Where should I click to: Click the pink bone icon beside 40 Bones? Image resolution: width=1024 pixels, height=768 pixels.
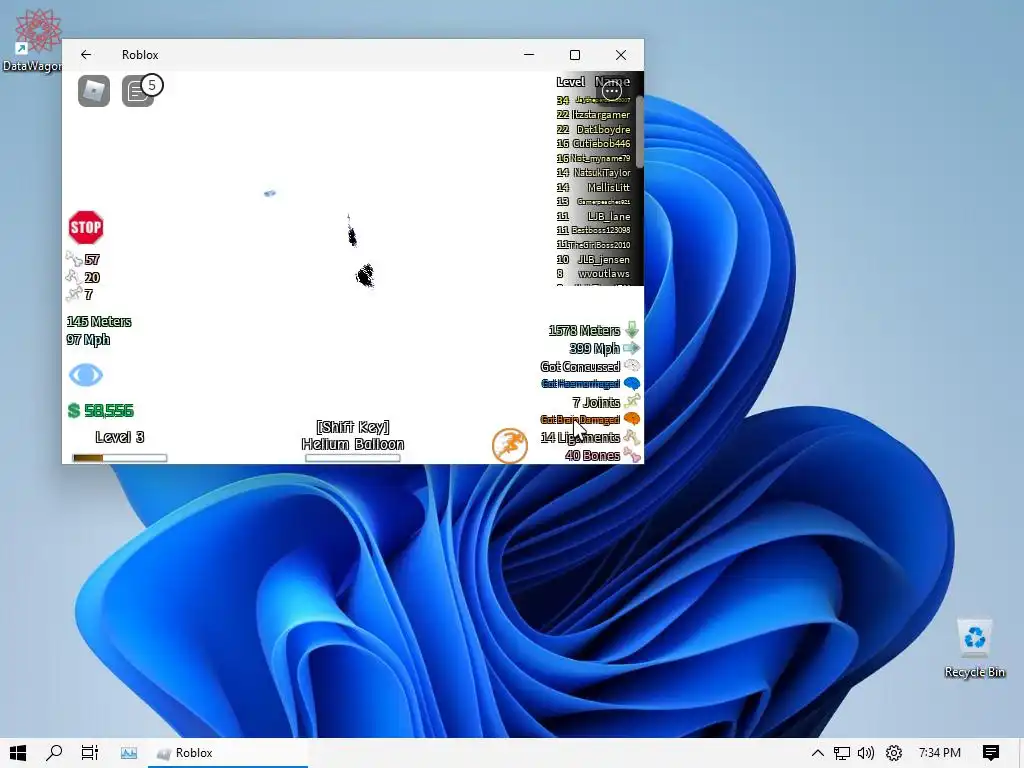click(x=632, y=455)
